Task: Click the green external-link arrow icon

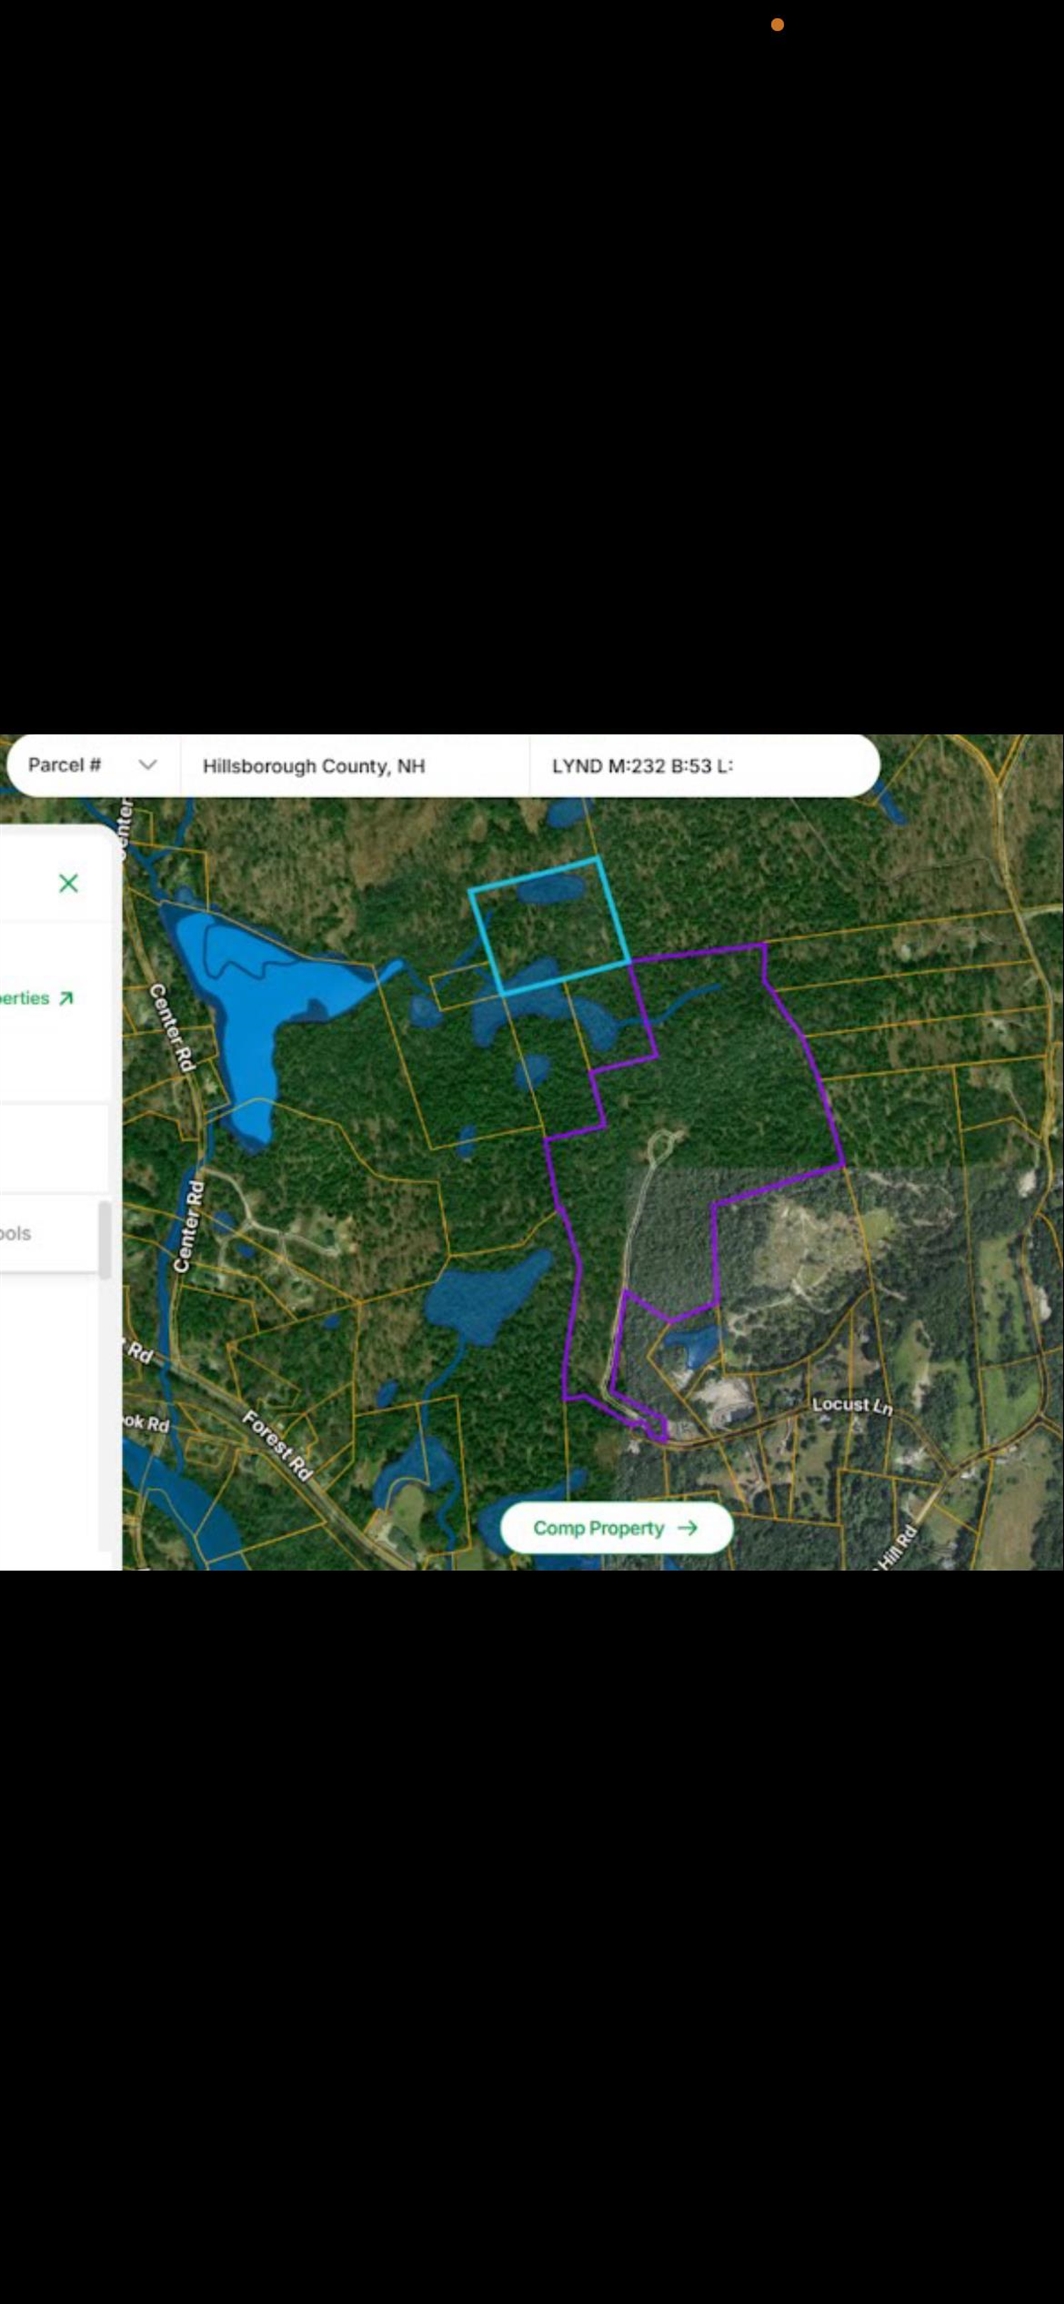Action: pyautogui.click(x=66, y=998)
